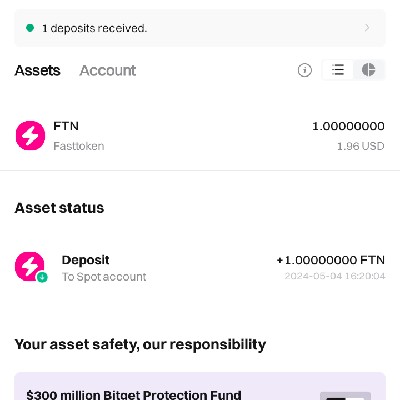Switch to list view of assets
The height and width of the screenshot is (400, 400).
tap(338, 70)
